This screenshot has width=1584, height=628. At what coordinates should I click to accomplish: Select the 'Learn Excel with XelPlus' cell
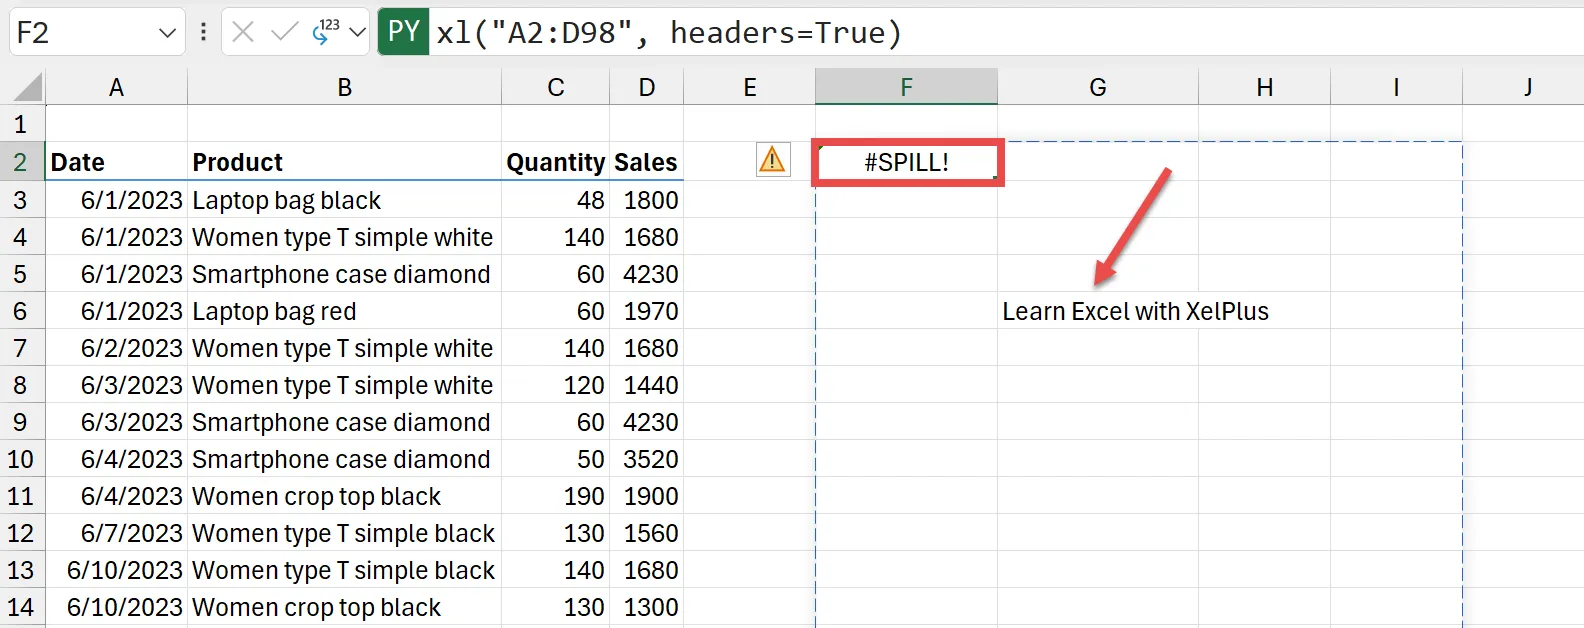pyautogui.click(x=1097, y=311)
